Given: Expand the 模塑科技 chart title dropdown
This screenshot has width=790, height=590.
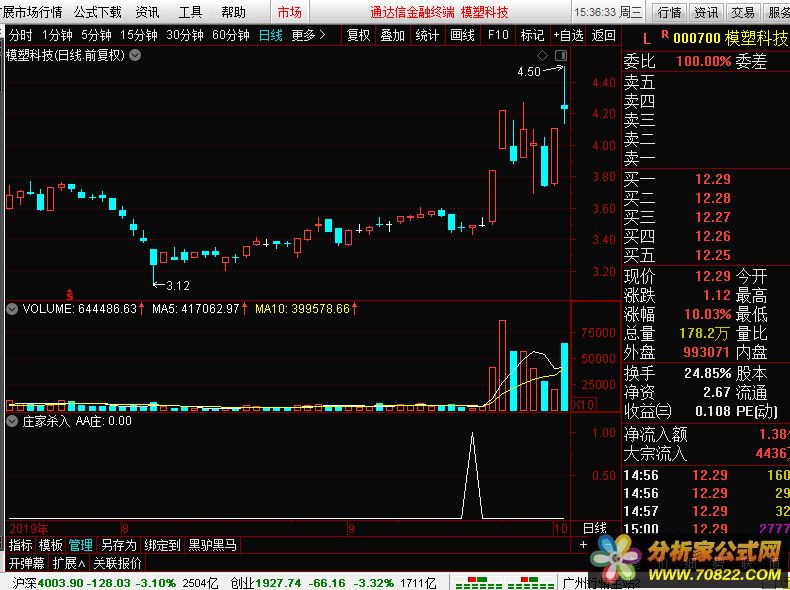Looking at the screenshot, I should coord(135,55).
